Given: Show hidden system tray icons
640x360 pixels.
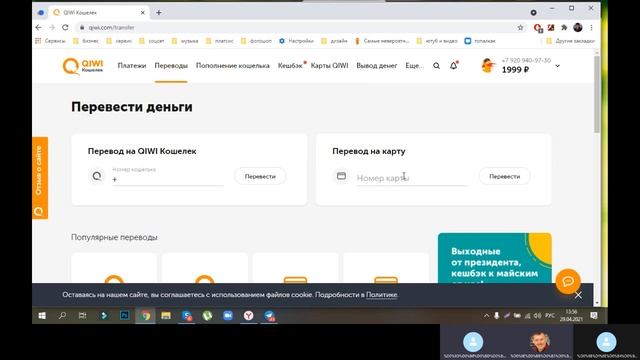Looking at the screenshot, I should [x=486, y=316].
